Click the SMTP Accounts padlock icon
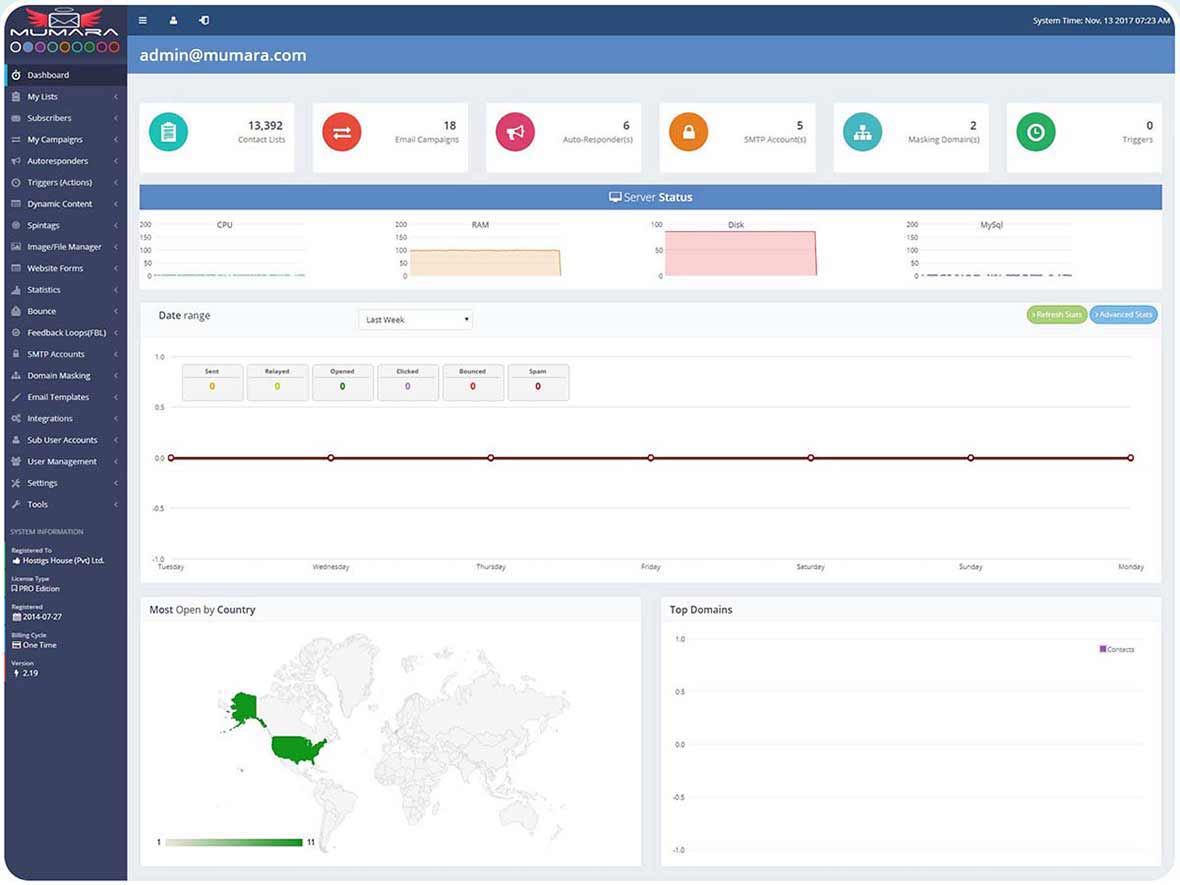 pyautogui.click(x=688, y=130)
